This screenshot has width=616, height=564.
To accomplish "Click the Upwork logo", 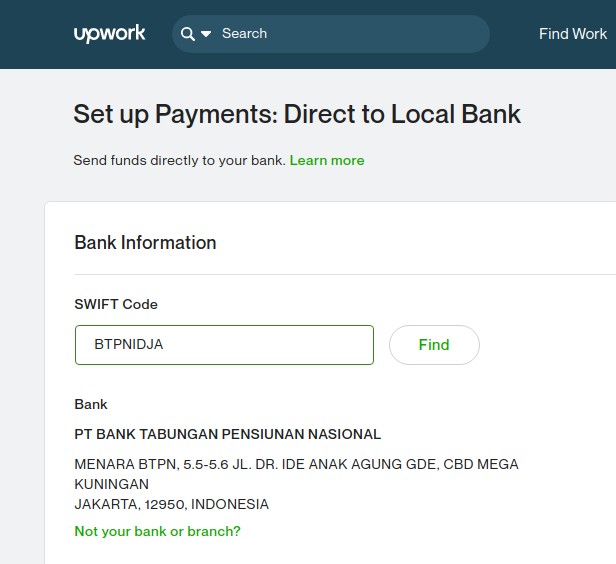I will [x=109, y=34].
